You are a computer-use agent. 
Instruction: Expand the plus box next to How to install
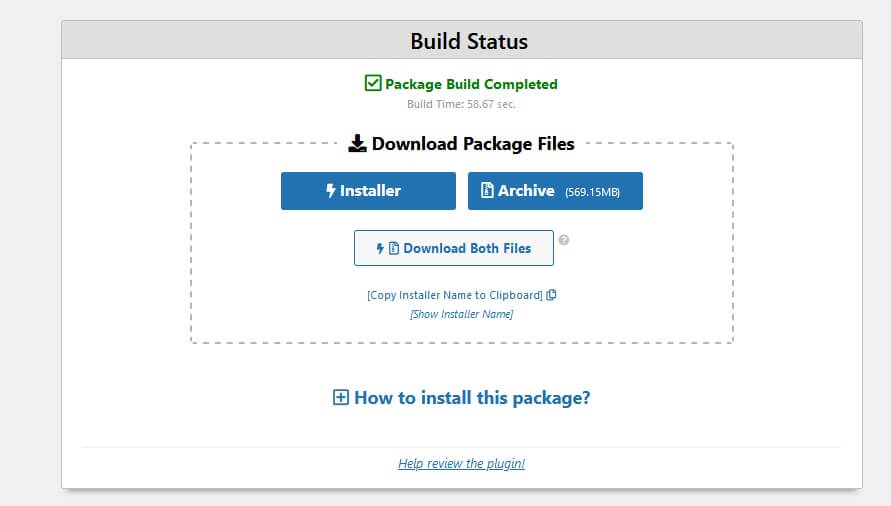point(341,397)
